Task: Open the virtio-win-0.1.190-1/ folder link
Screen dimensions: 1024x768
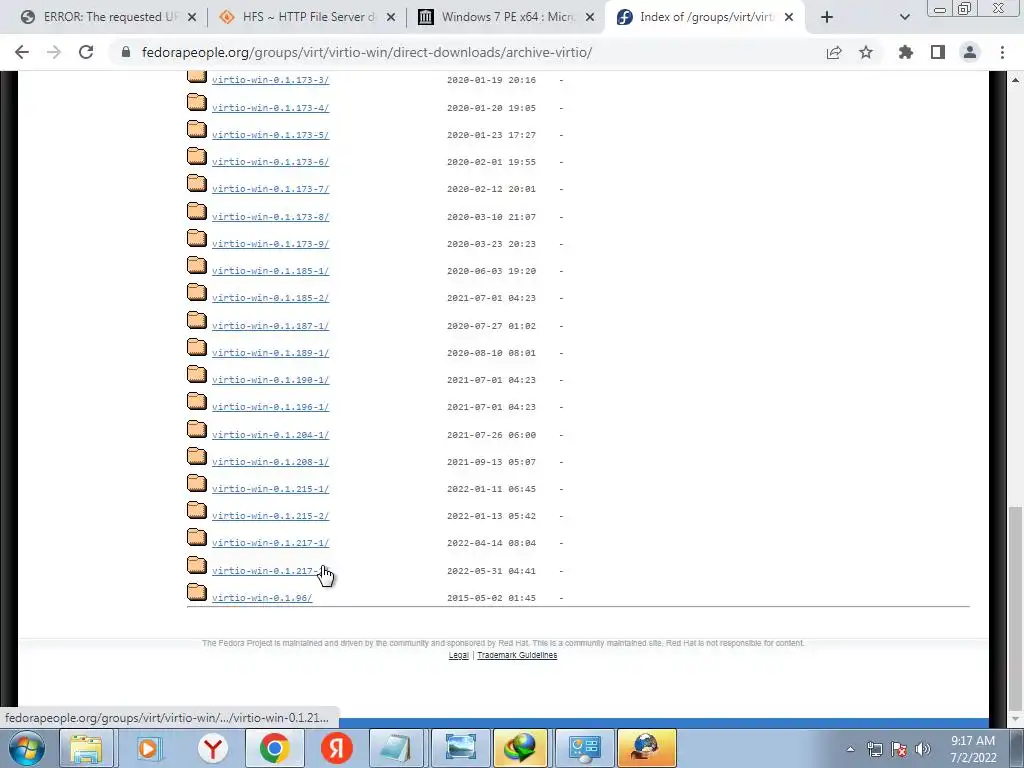Action: [x=270, y=380]
